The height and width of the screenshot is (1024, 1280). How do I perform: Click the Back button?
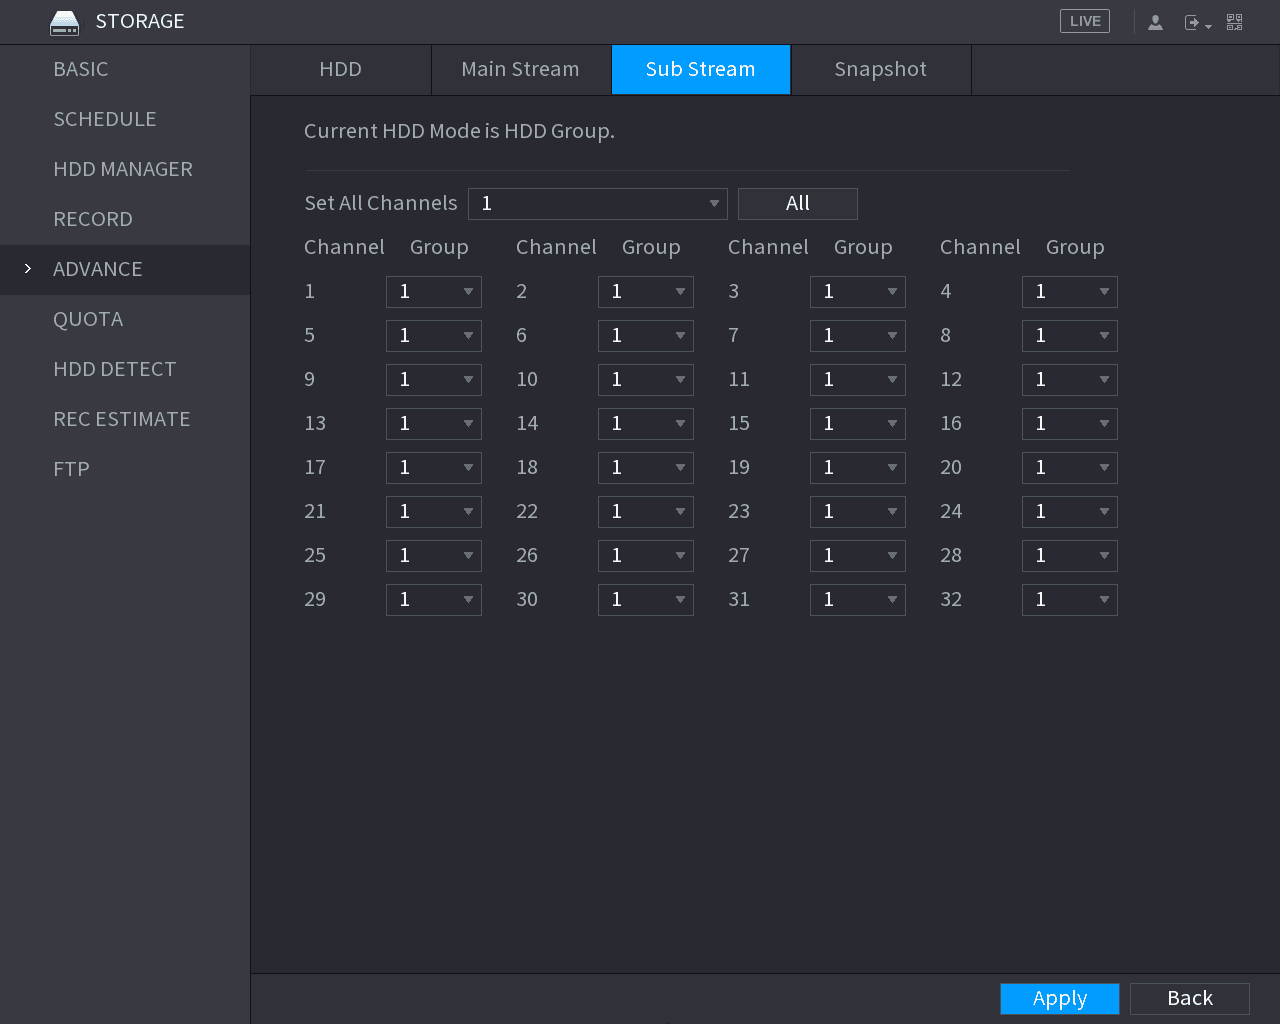click(x=1190, y=998)
